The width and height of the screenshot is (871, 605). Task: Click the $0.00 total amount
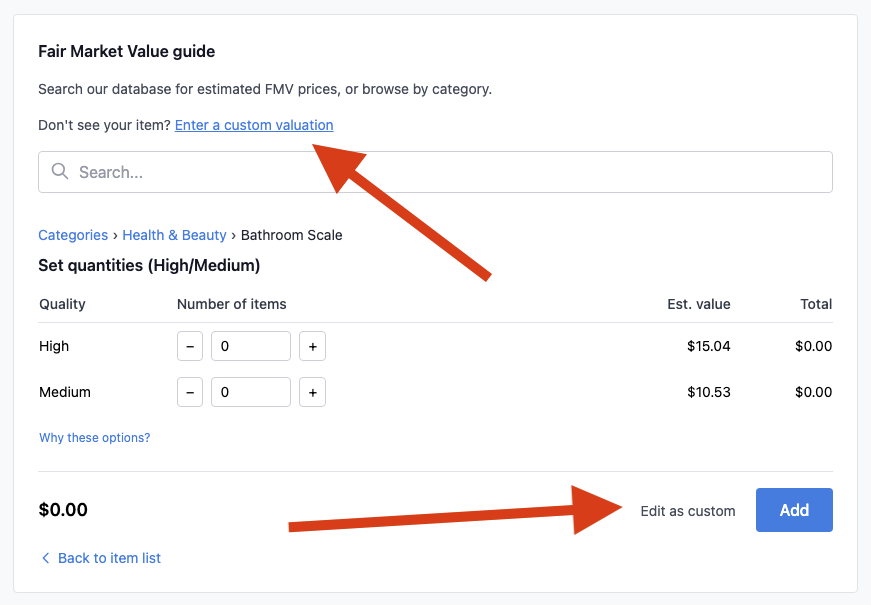point(63,510)
